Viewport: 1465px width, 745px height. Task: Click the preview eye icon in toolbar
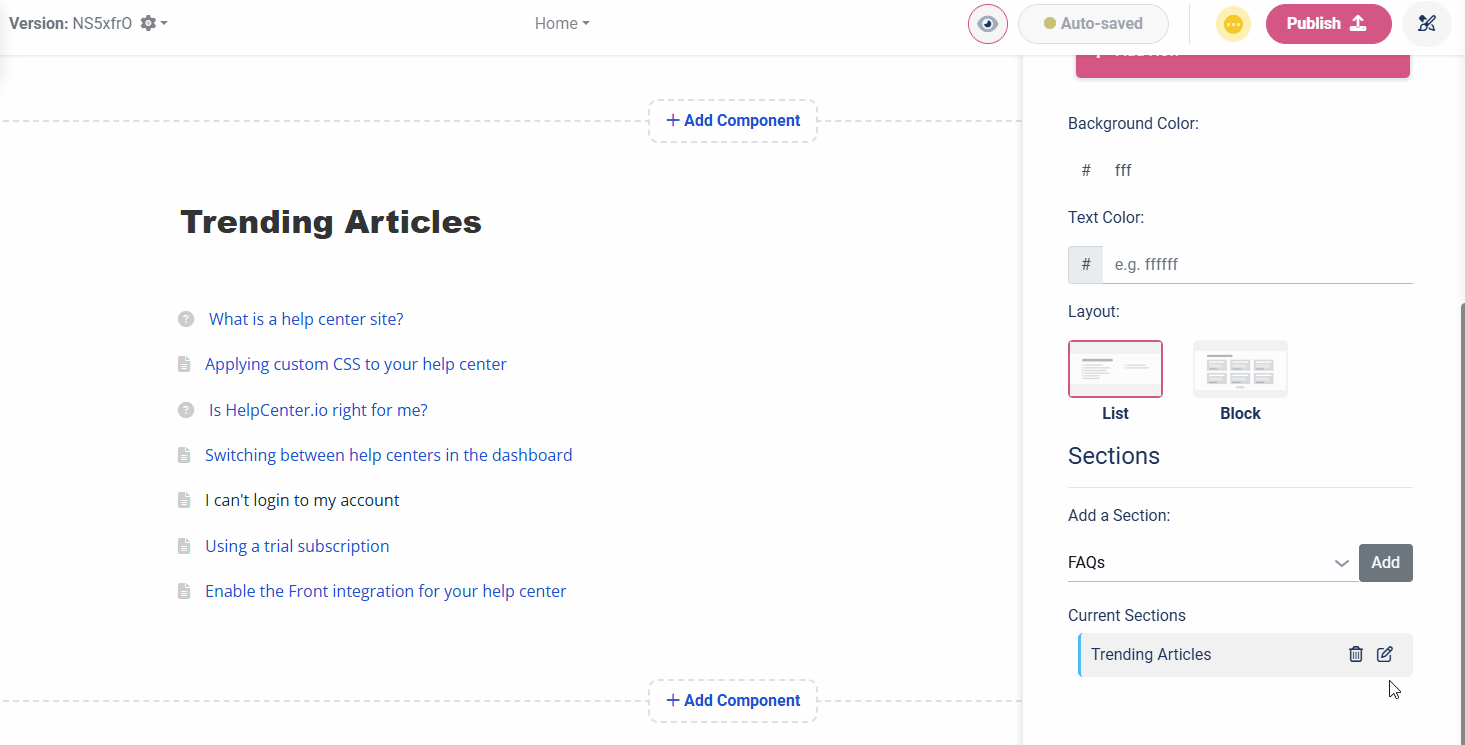click(987, 23)
